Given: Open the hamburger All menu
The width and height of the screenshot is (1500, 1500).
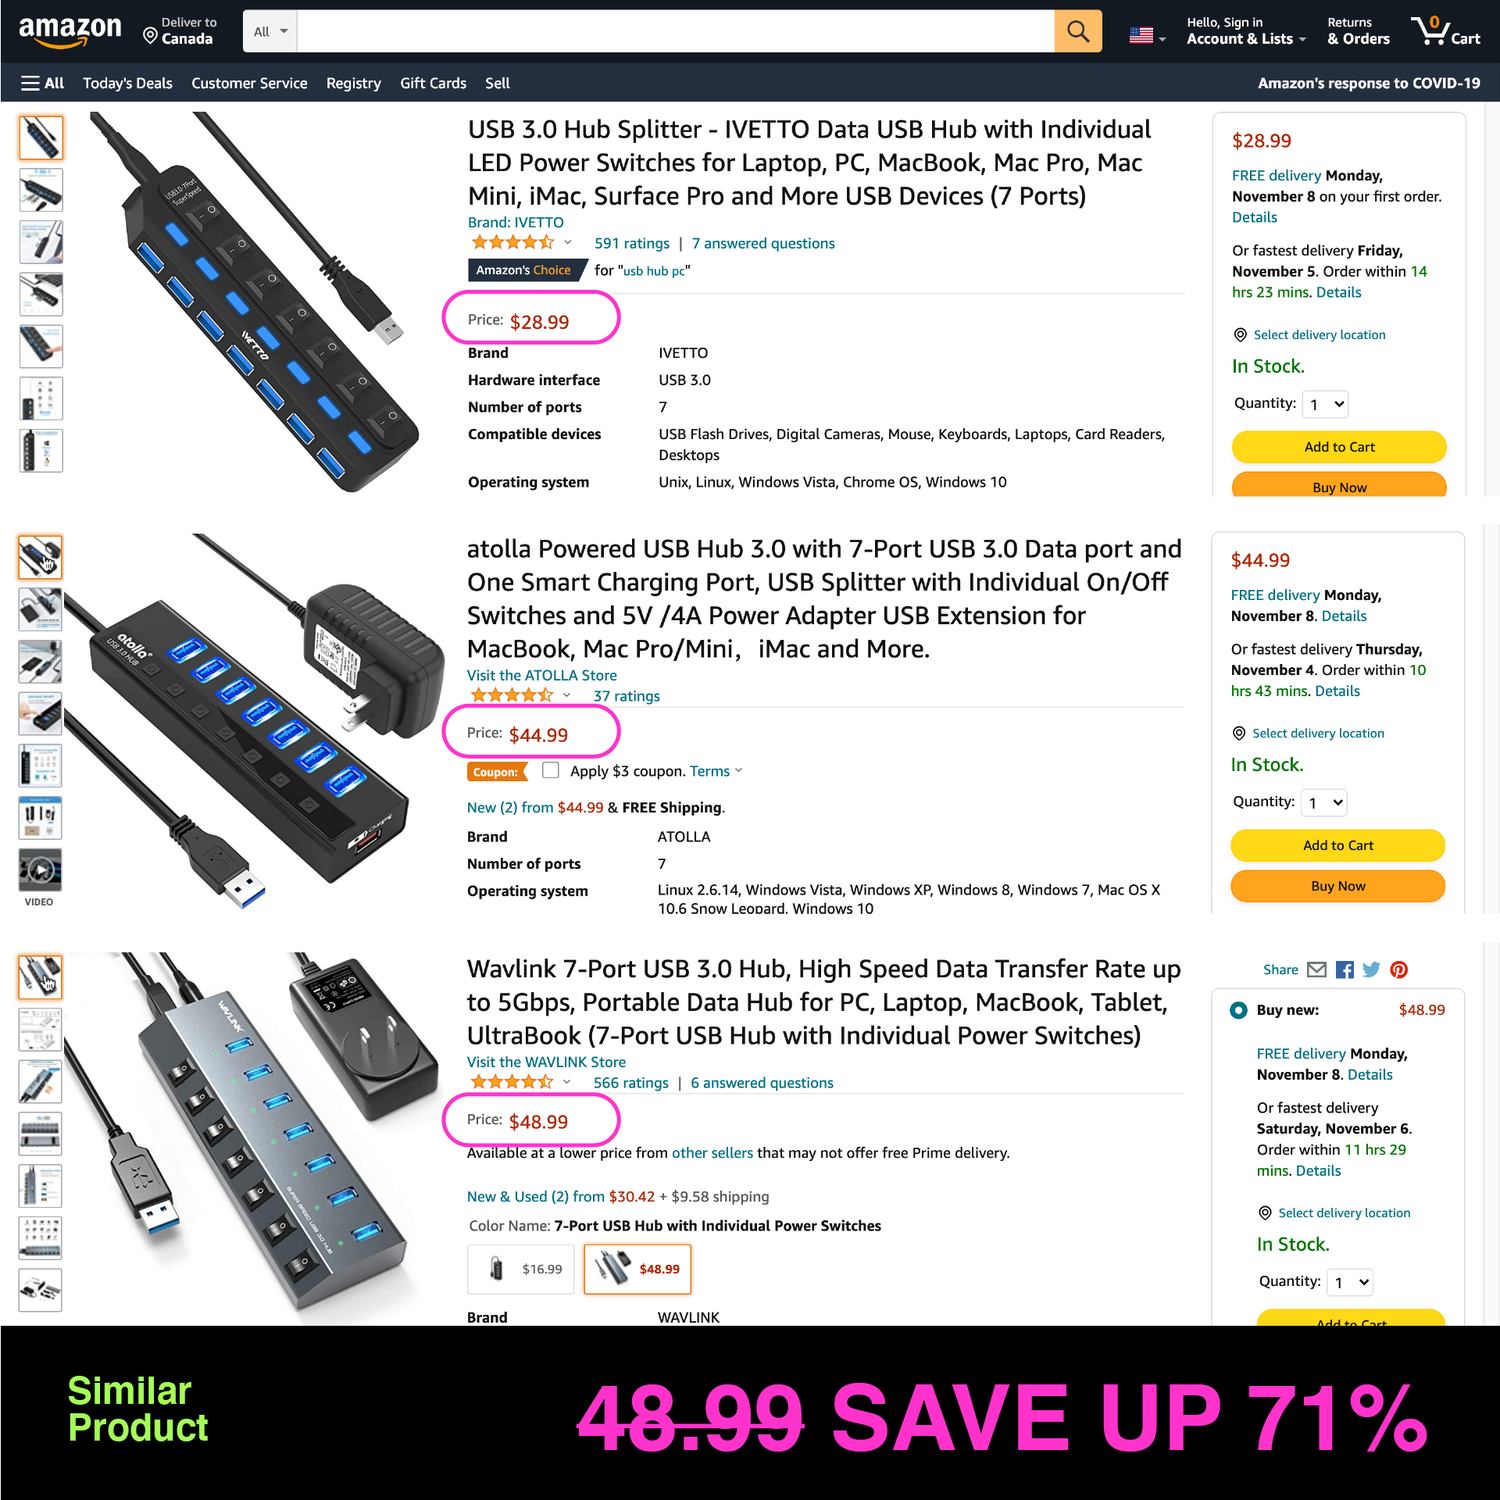Looking at the screenshot, I should [x=43, y=83].
